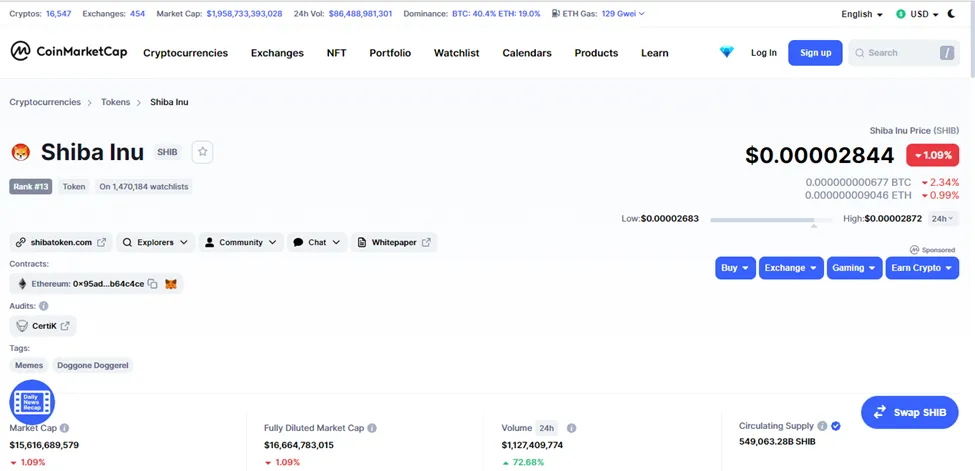Screen dimensions: 975x471
Task: Expand the Chat dropdown
Action: coord(317,243)
